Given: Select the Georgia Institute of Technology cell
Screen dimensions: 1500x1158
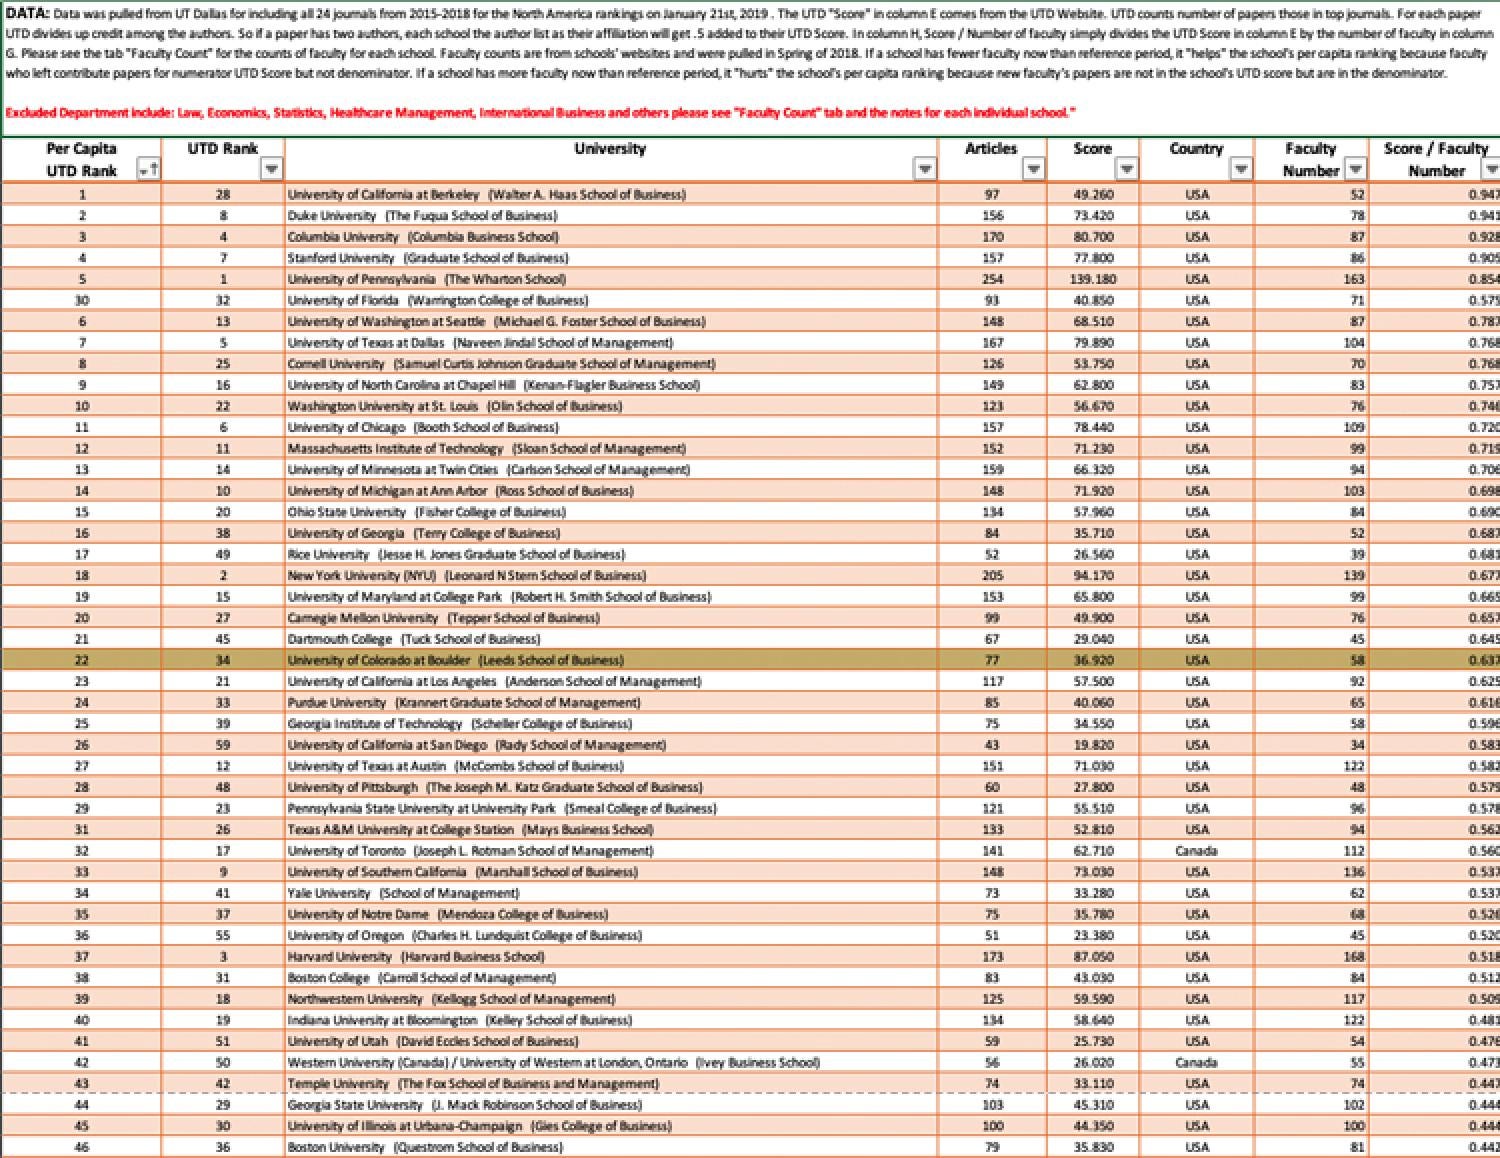Looking at the screenshot, I should tap(611, 723).
